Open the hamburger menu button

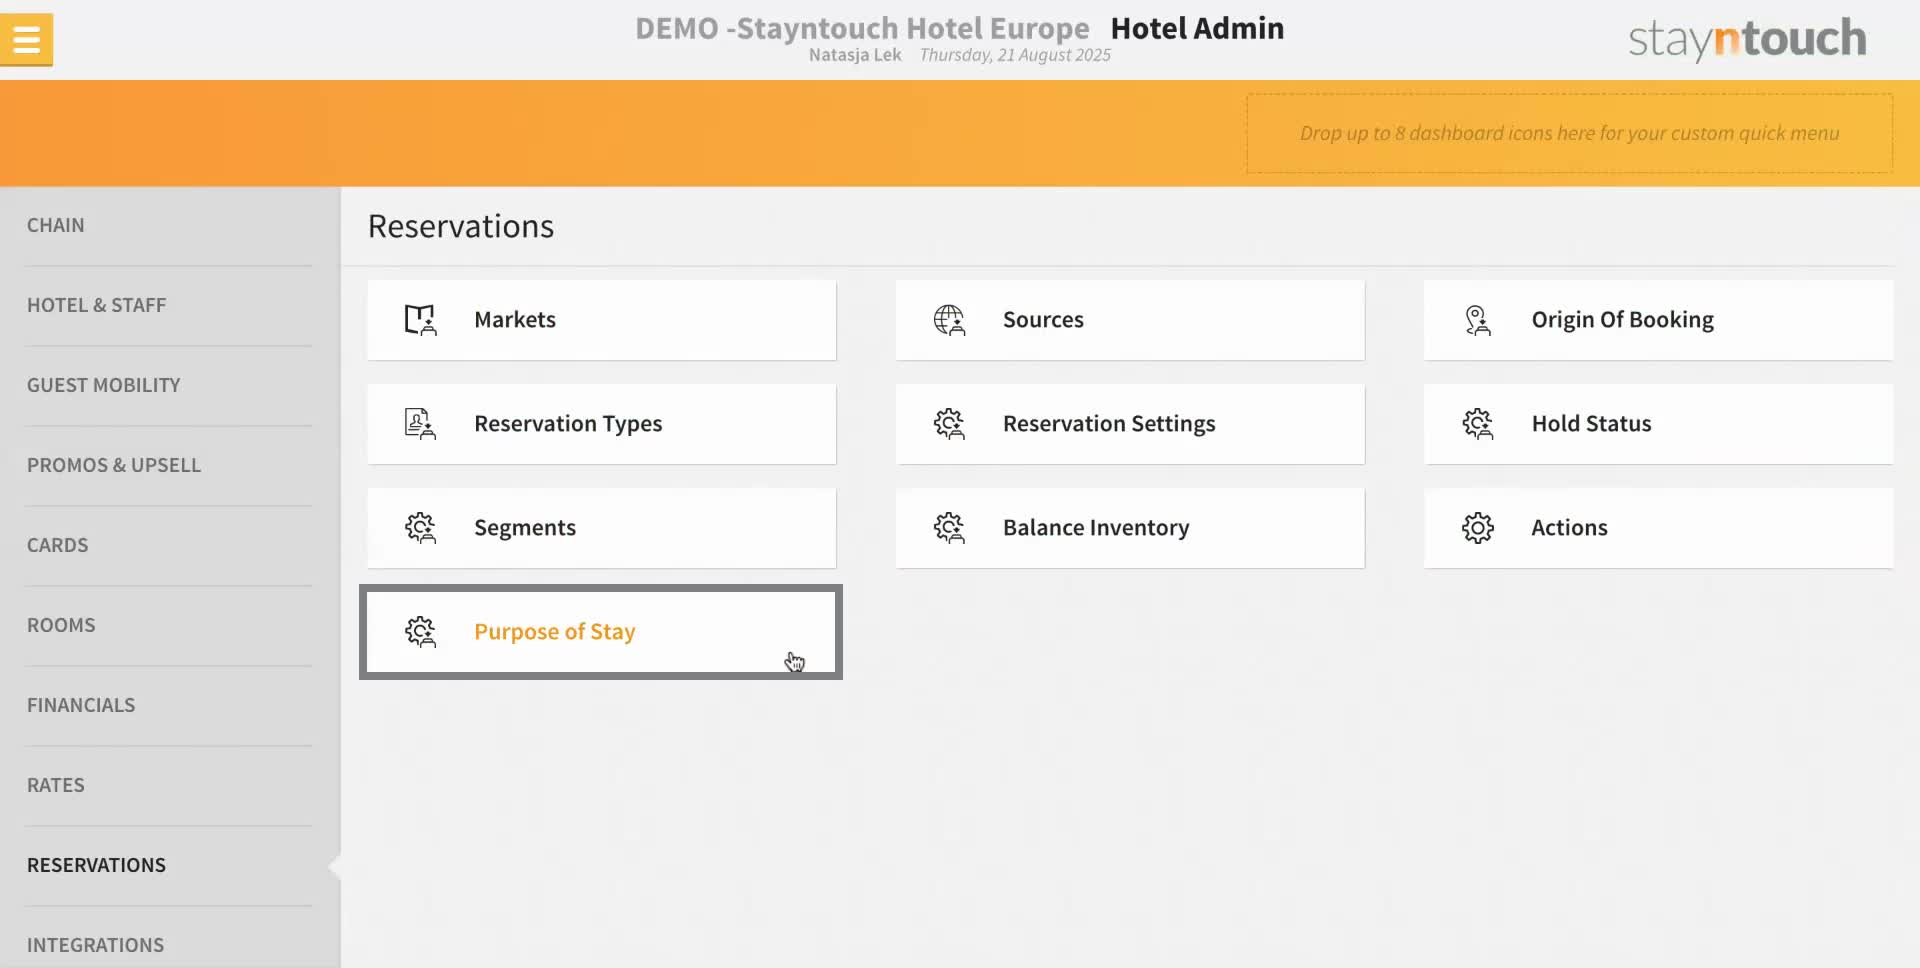[26, 40]
